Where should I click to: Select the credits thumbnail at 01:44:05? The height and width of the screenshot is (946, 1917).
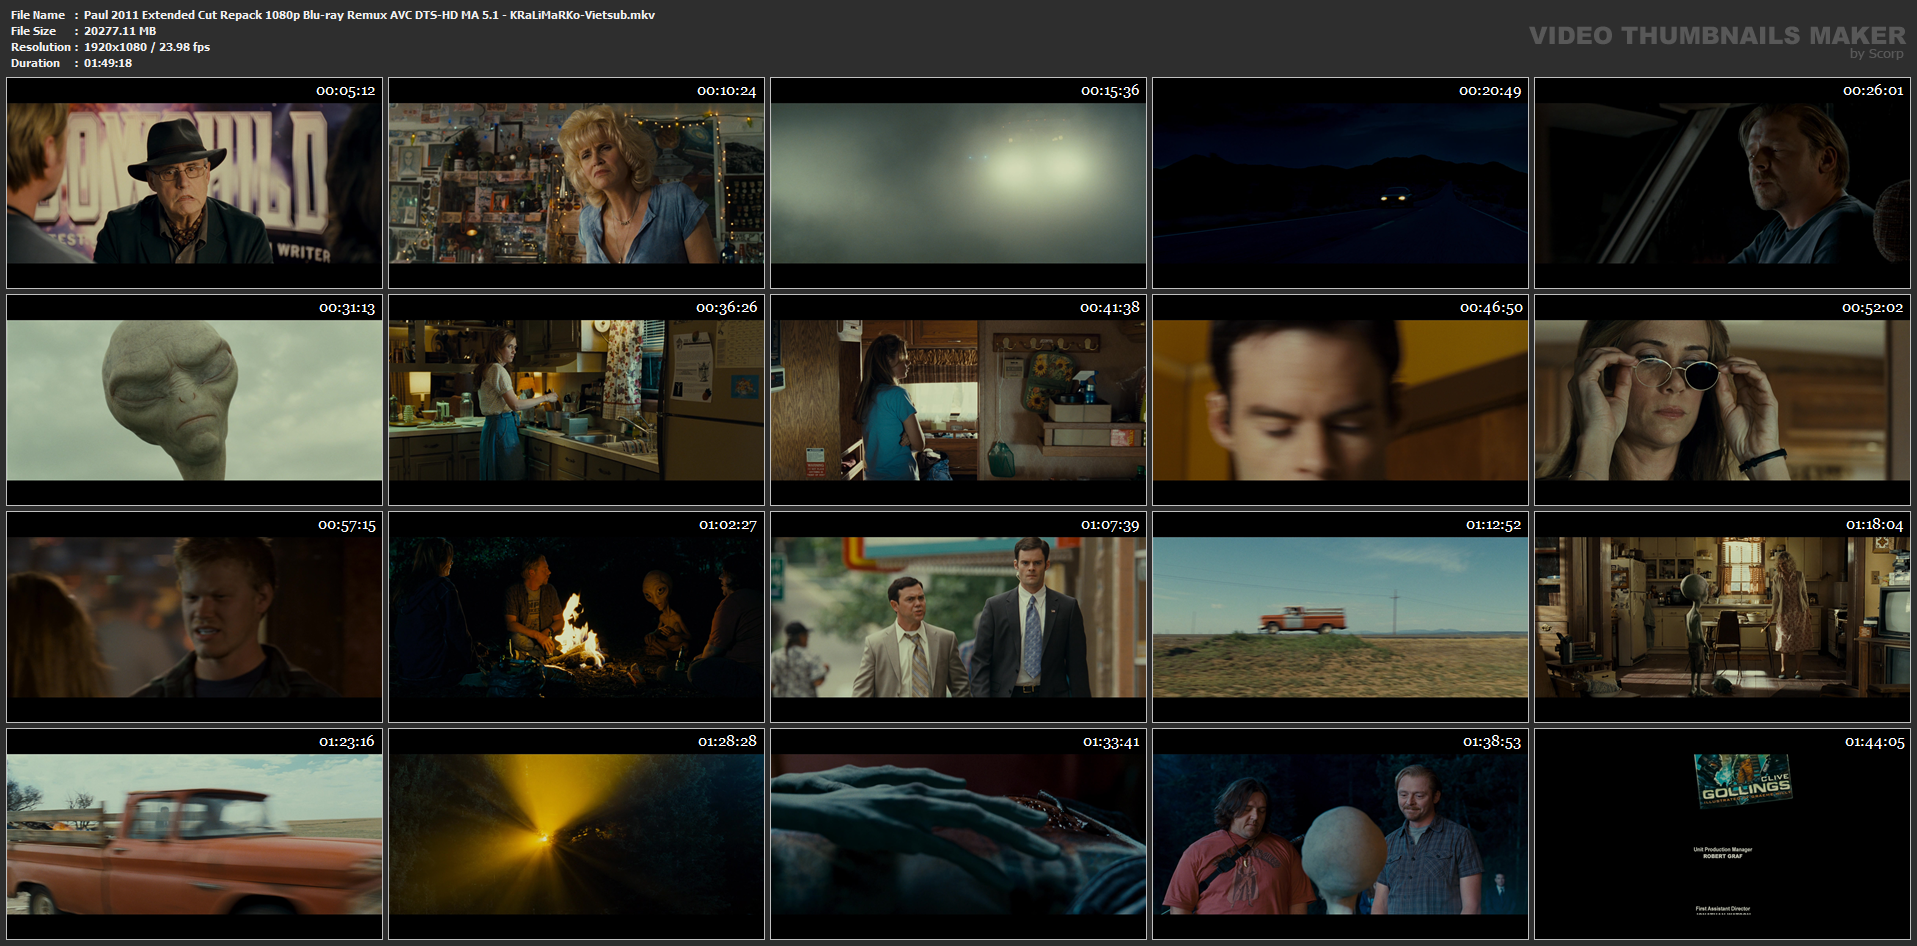1722,834
